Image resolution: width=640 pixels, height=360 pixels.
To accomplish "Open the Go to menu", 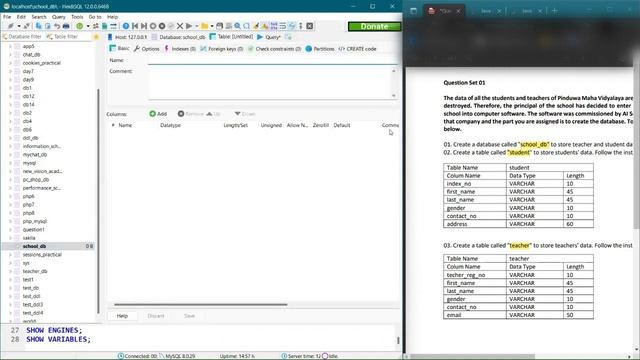I will tap(95, 17).
